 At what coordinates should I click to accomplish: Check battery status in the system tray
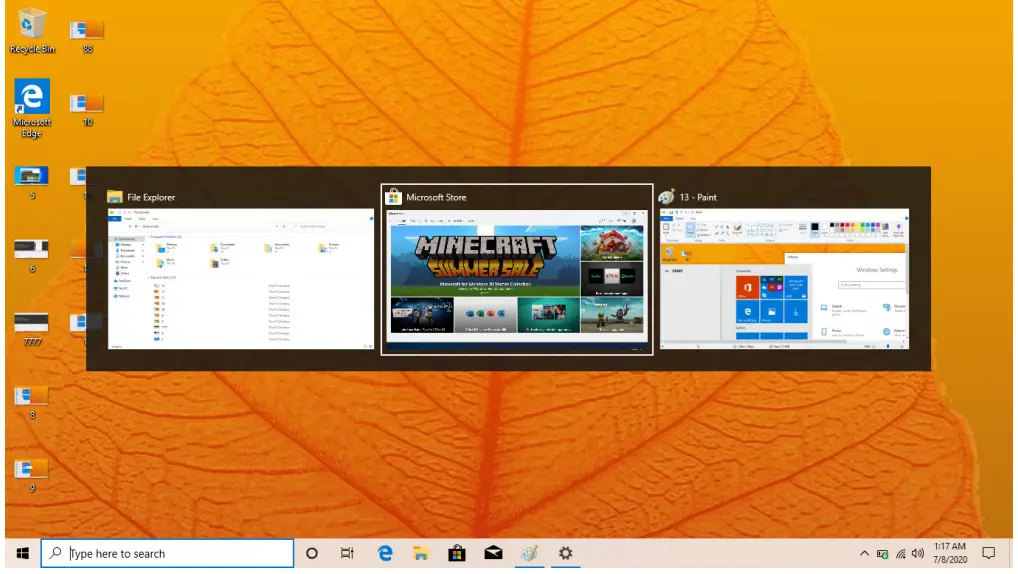(x=882, y=554)
